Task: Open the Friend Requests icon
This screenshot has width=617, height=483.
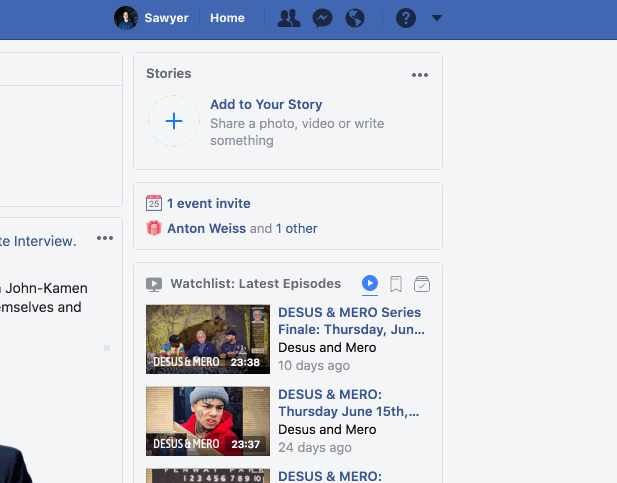Action: coord(289,18)
